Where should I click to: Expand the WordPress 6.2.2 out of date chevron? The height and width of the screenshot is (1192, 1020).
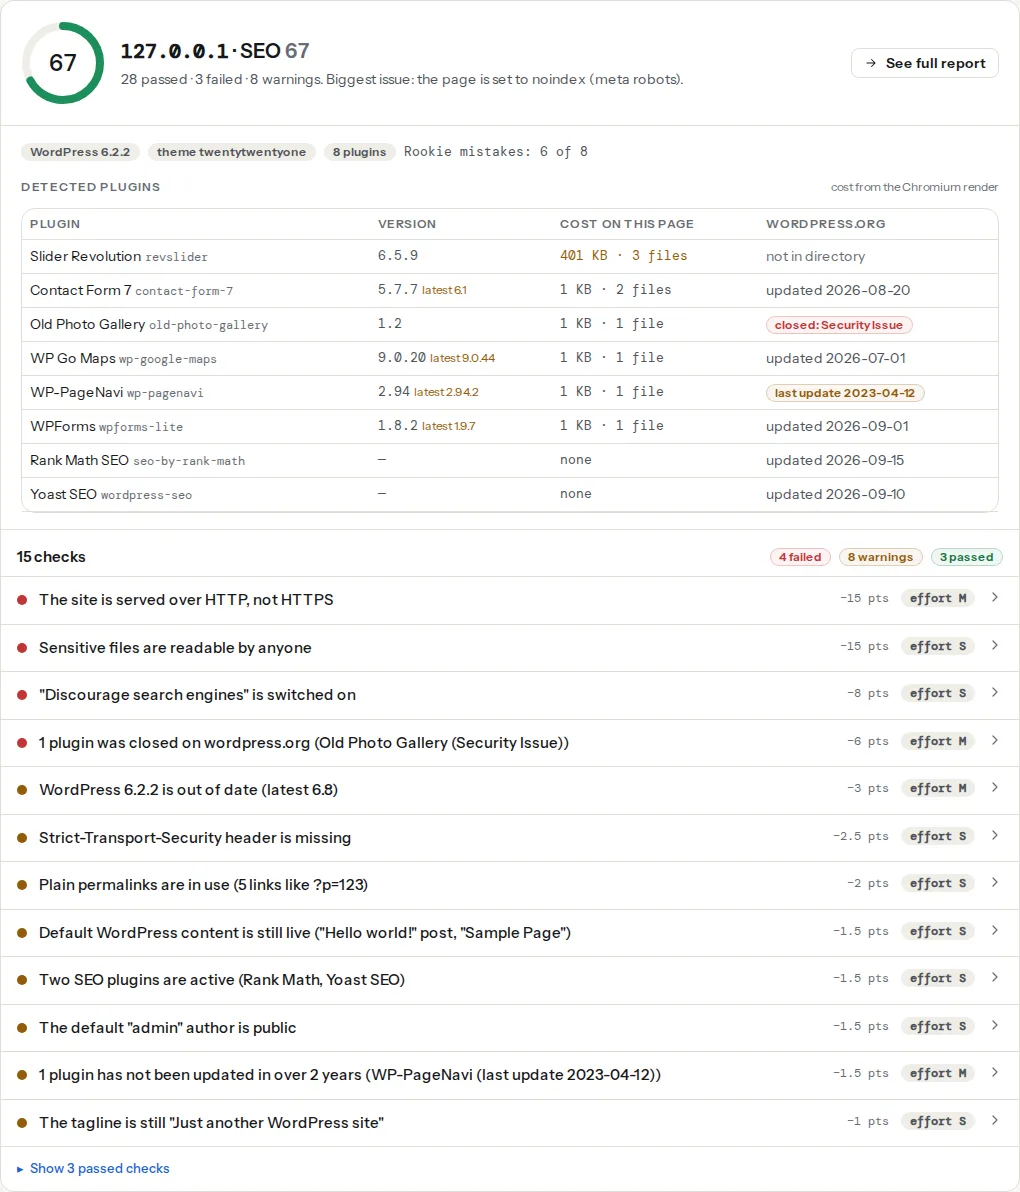click(x=994, y=788)
